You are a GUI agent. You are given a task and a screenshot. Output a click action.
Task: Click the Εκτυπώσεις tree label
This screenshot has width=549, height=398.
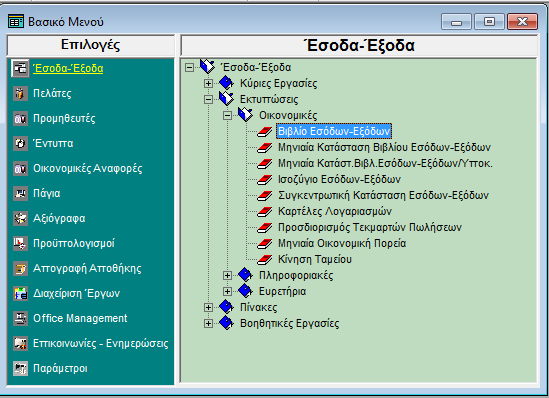(269, 99)
